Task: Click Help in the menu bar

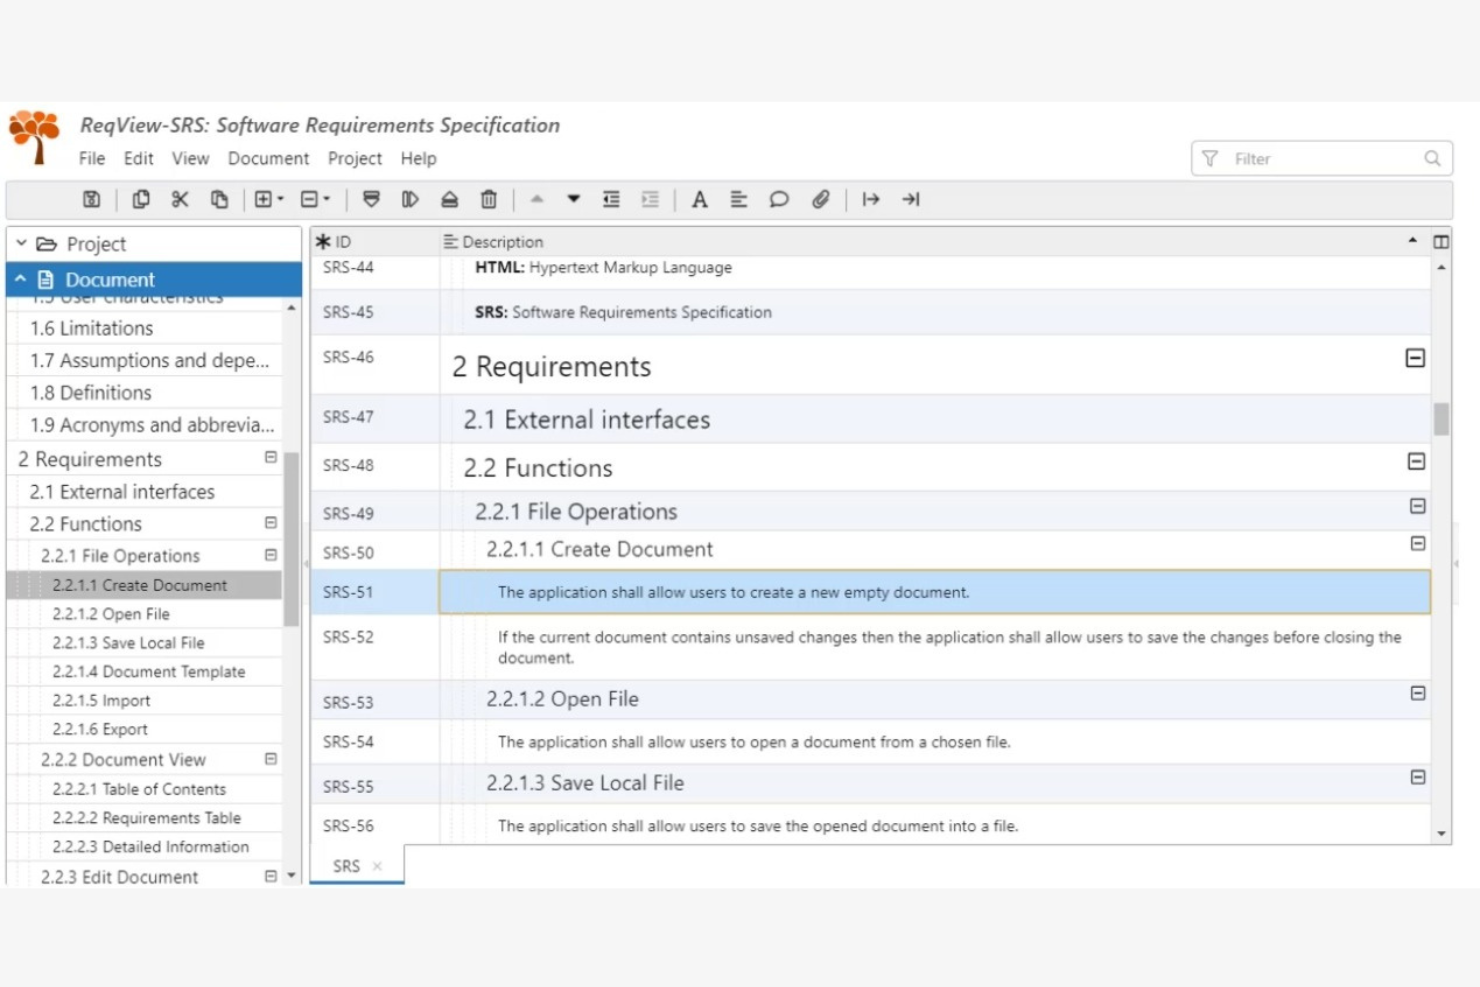Action: coord(418,158)
